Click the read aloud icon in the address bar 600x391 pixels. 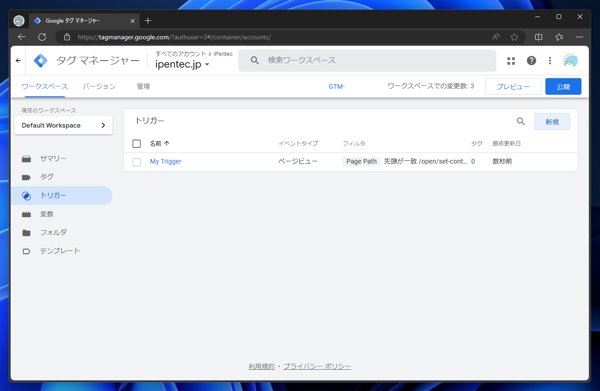(496, 37)
